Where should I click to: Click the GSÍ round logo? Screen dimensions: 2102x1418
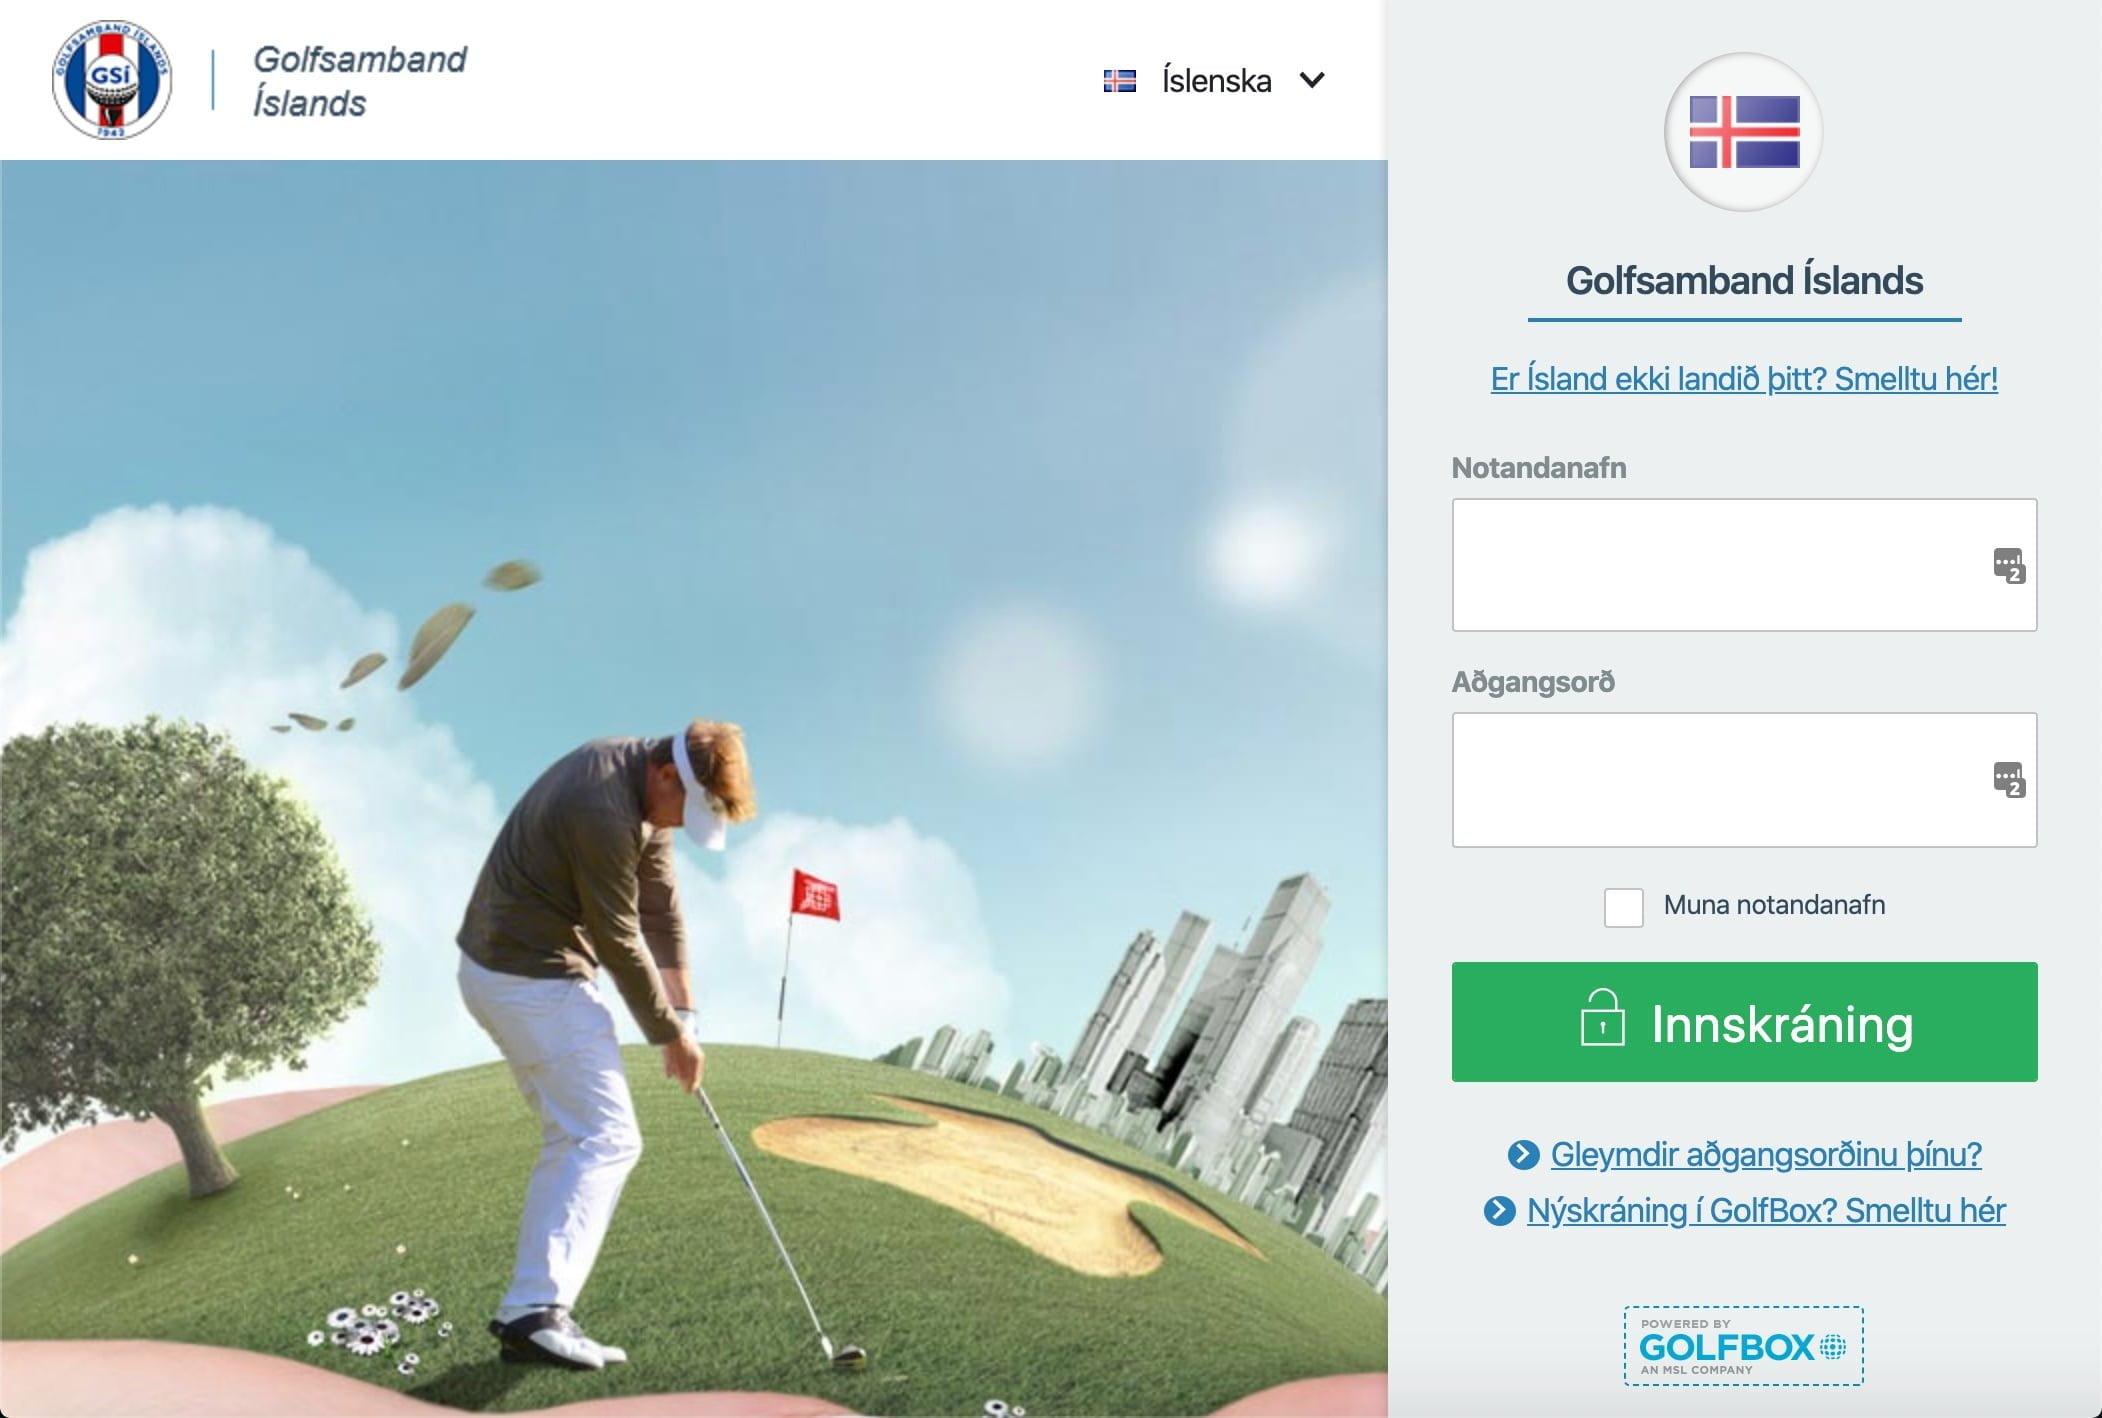pos(112,79)
